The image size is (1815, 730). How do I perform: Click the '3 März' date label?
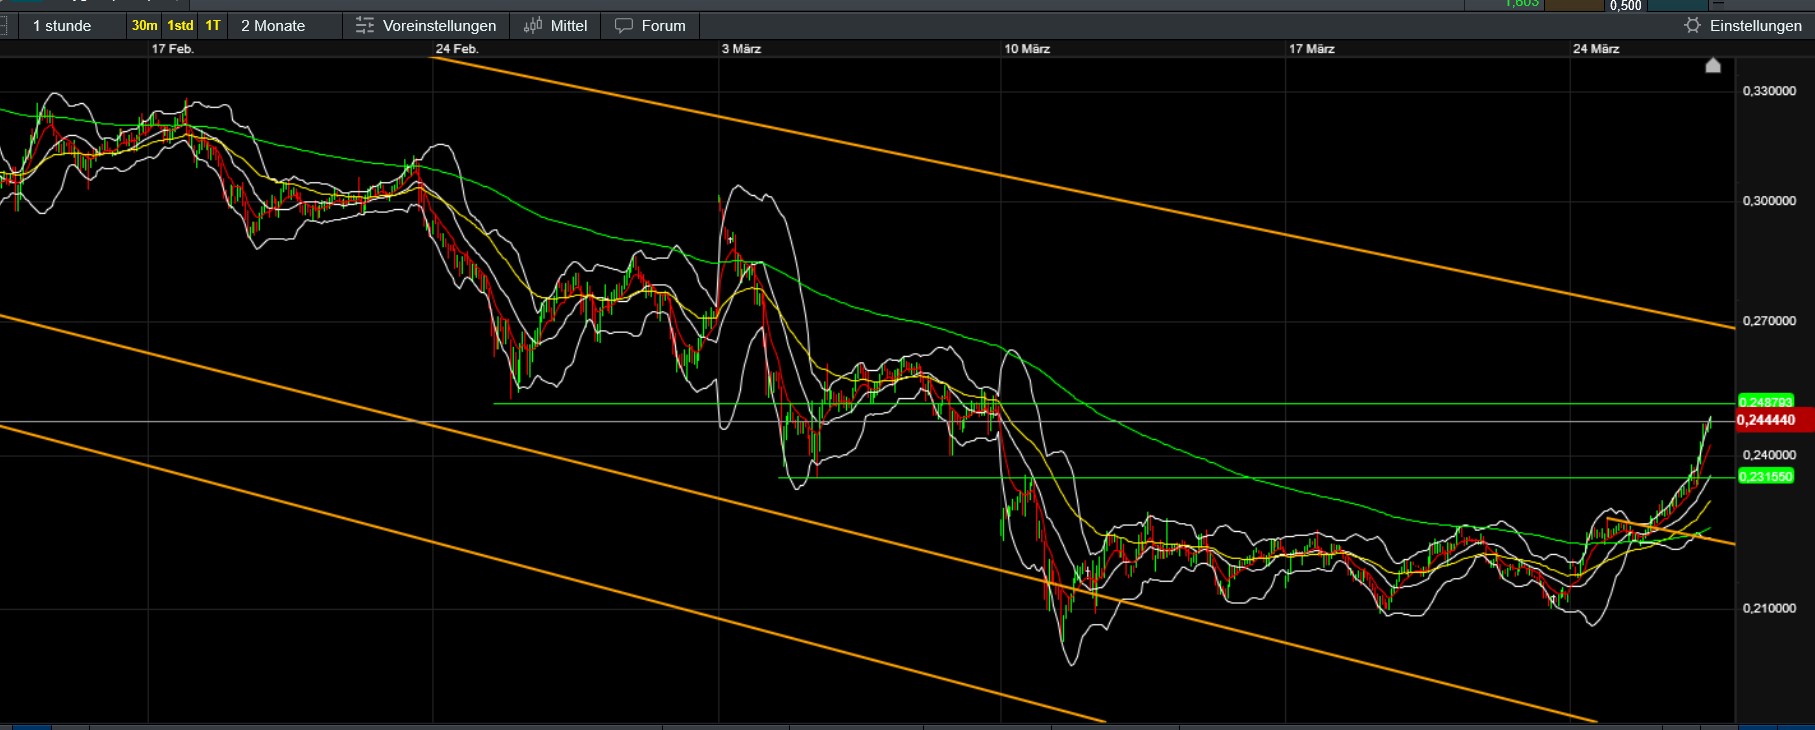click(741, 49)
